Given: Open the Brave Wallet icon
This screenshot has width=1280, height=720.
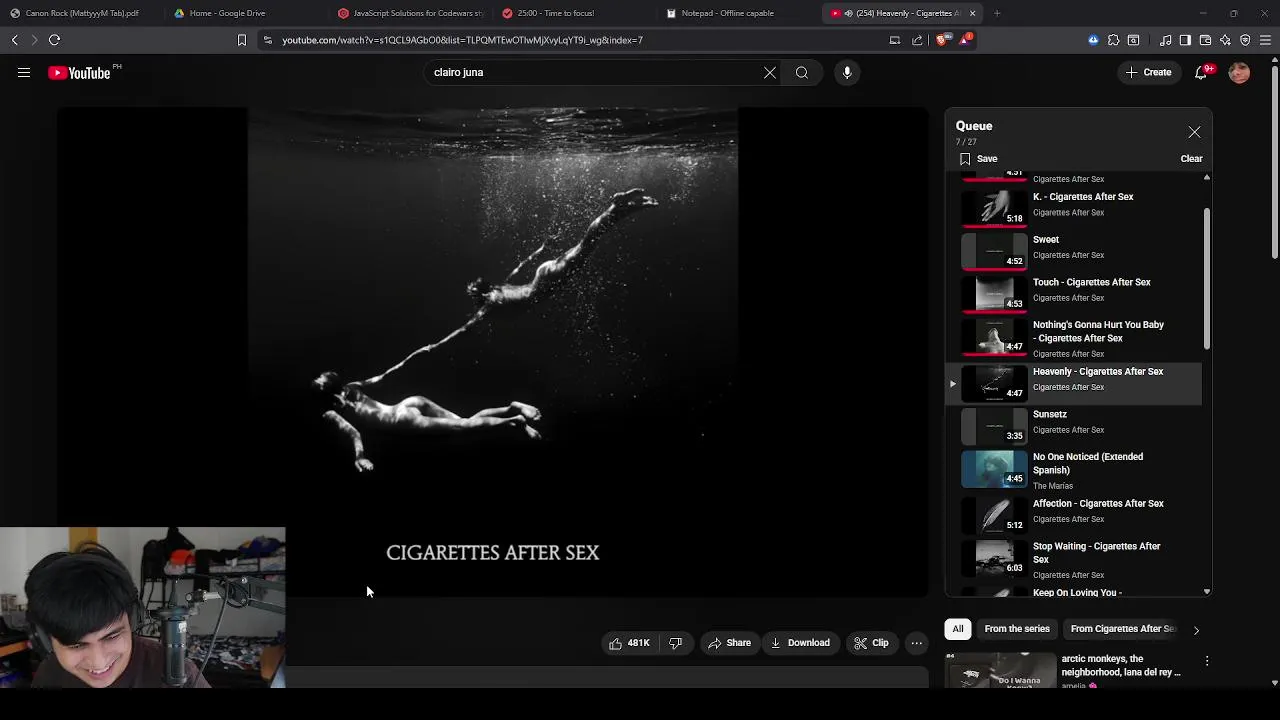Looking at the screenshot, I should (1205, 40).
